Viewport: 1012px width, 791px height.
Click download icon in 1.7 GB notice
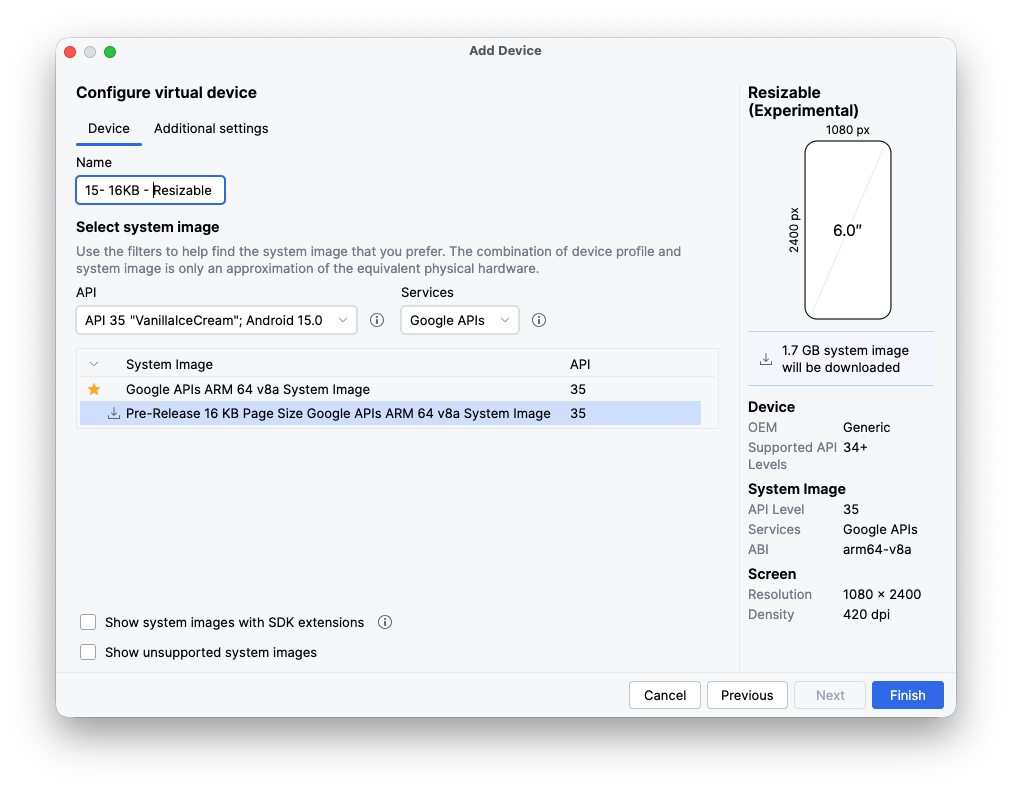coord(766,359)
